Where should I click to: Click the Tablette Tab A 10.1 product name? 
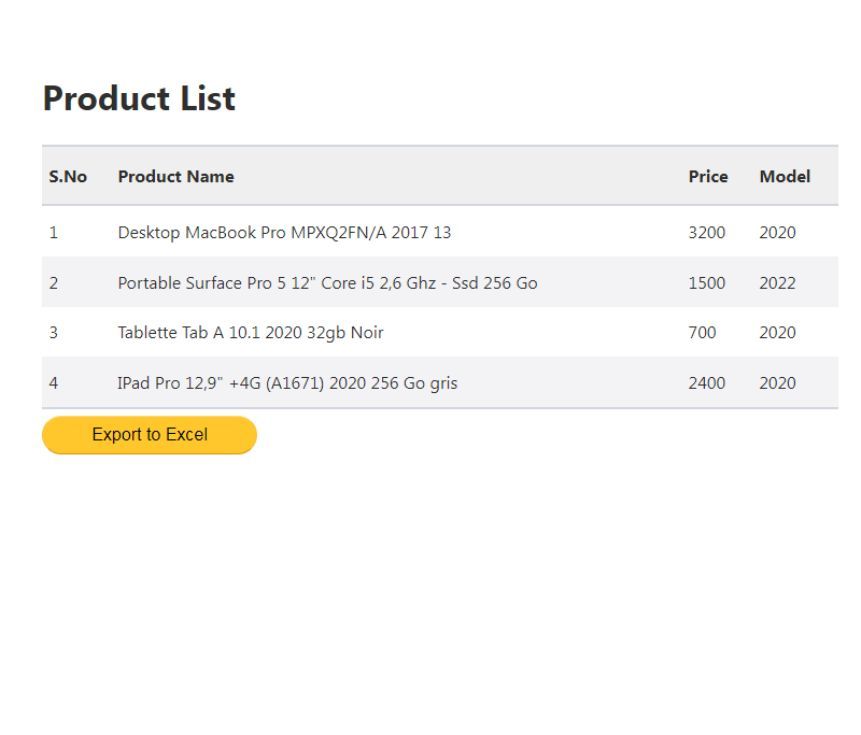[250, 333]
